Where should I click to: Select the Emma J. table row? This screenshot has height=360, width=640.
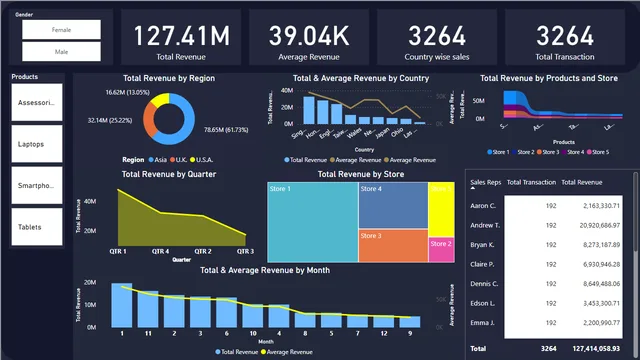click(x=546, y=323)
